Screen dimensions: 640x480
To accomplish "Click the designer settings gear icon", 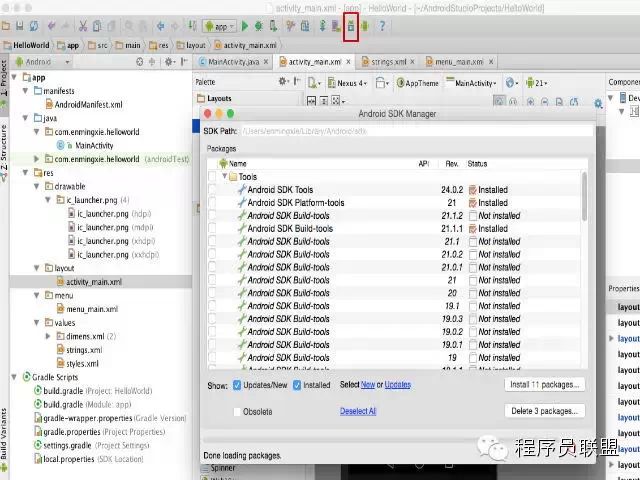I will [598, 104].
